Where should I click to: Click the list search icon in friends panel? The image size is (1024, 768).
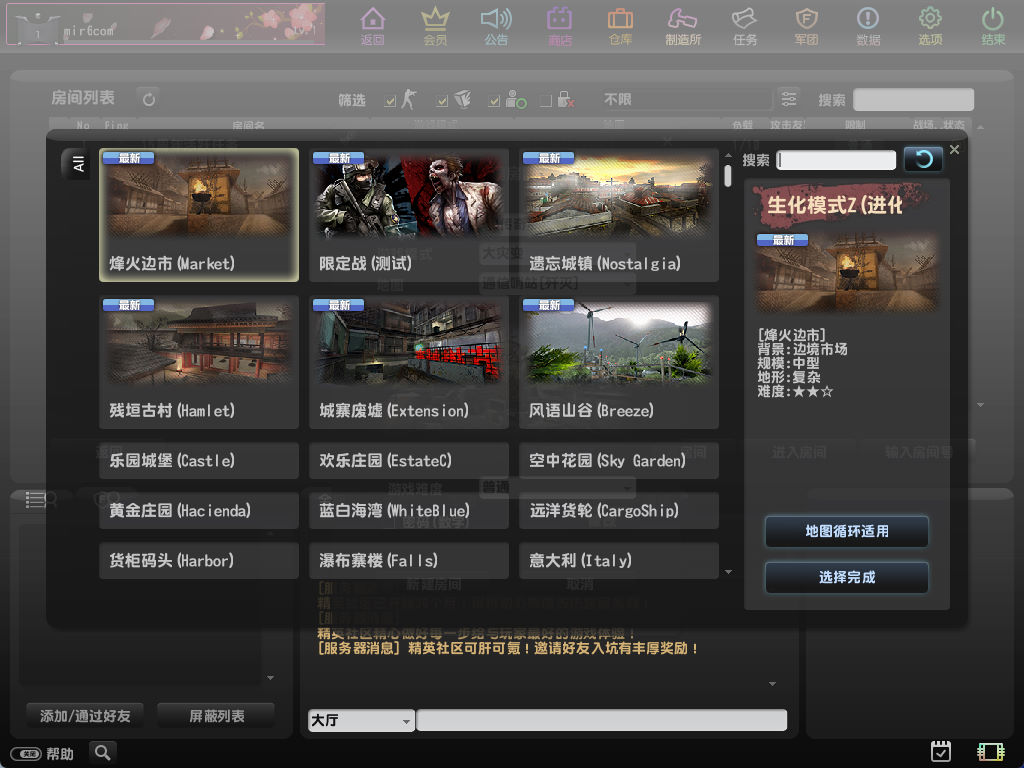[x=41, y=500]
